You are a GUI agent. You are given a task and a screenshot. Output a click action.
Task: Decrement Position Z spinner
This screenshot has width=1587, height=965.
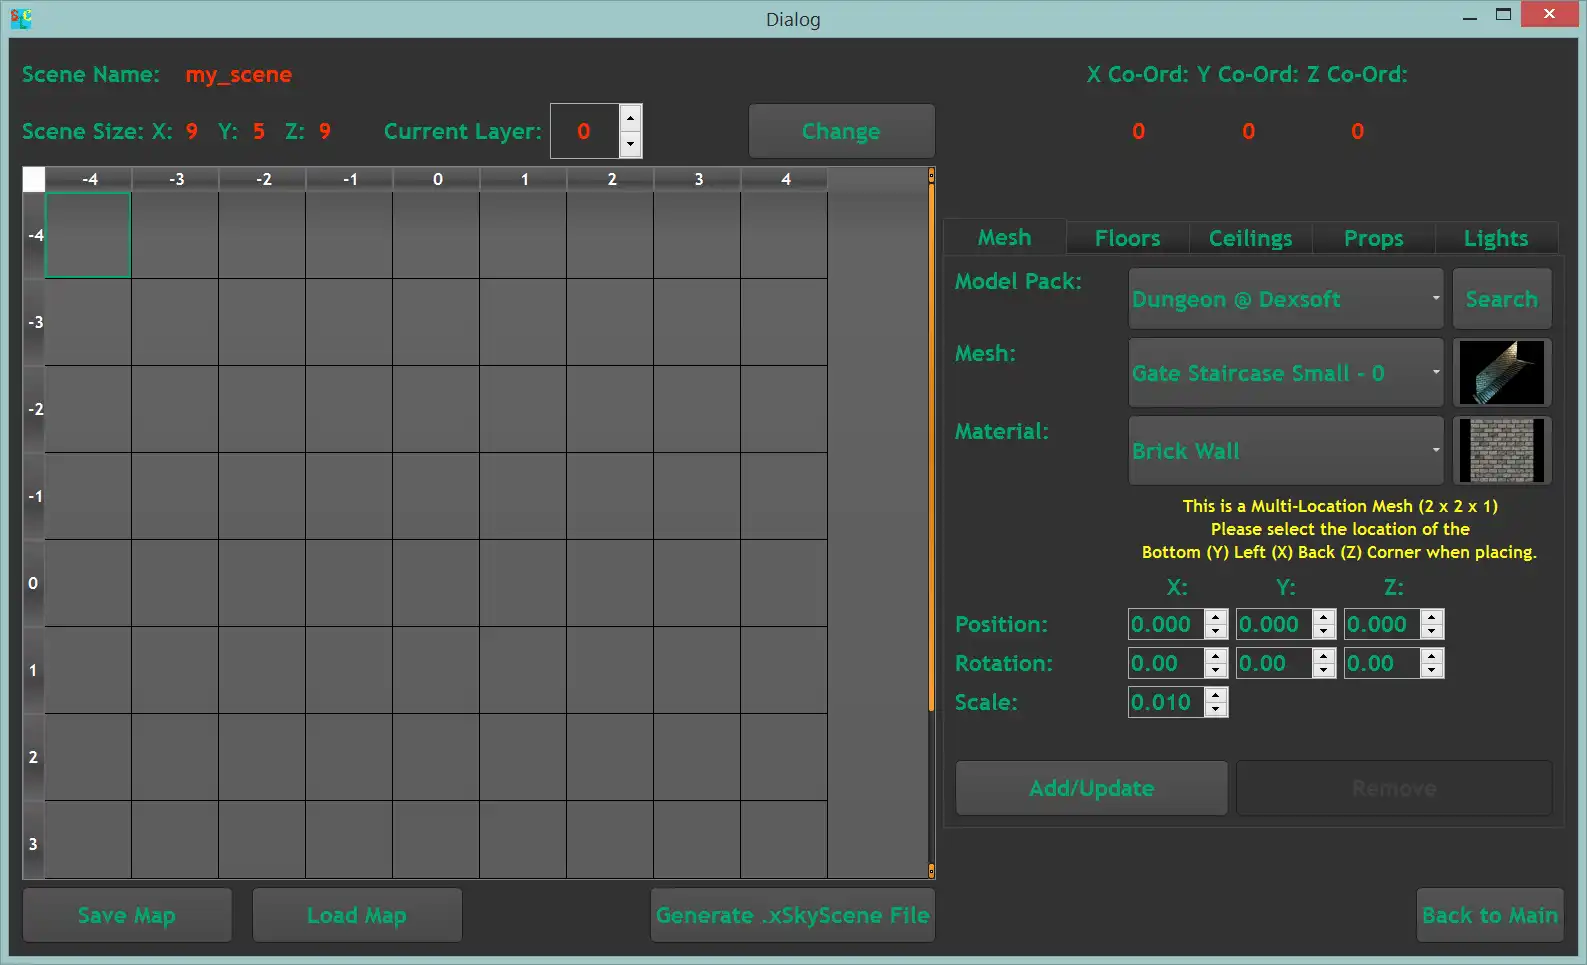click(1432, 631)
